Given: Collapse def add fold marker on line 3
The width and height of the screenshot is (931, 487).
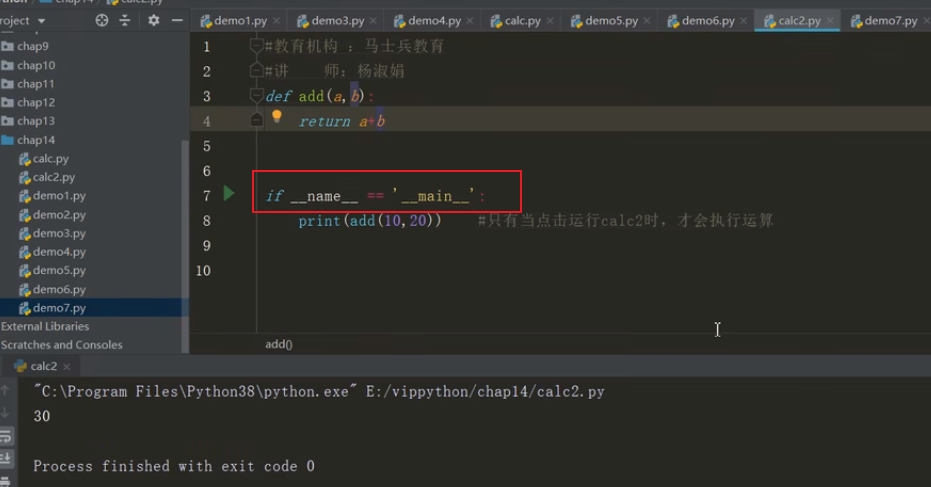Looking at the screenshot, I should pyautogui.click(x=256, y=96).
